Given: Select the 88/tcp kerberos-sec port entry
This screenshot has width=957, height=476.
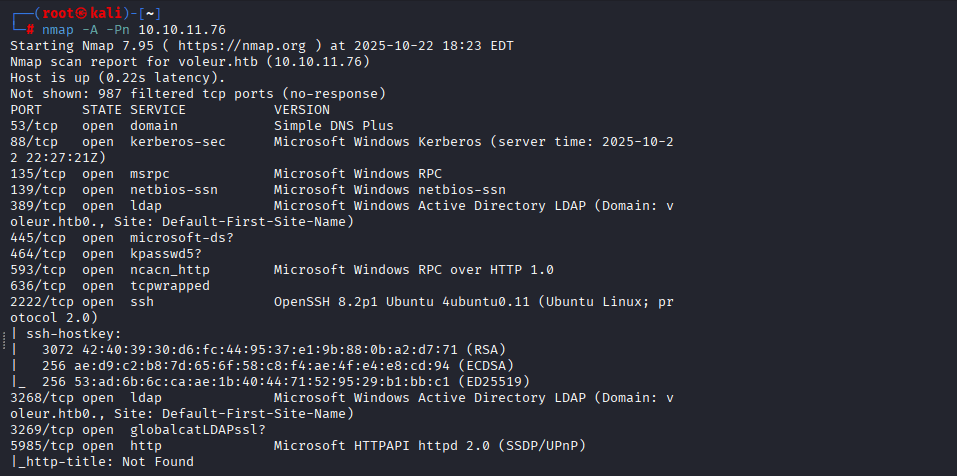Looking at the screenshot, I should pyautogui.click(x=34, y=142).
